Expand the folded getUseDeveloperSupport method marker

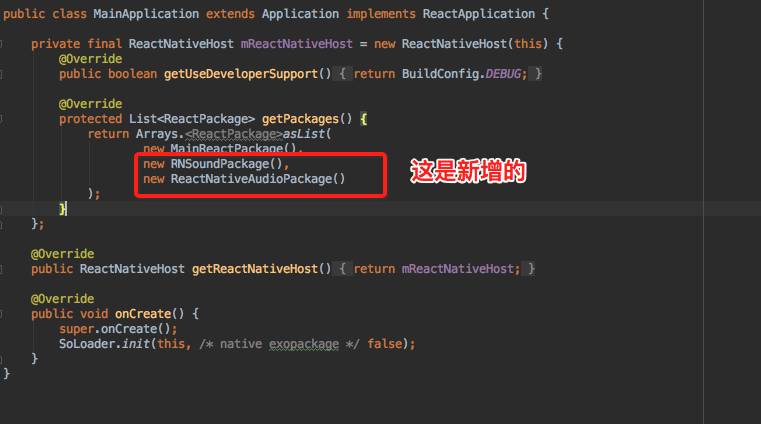coord(1,74)
